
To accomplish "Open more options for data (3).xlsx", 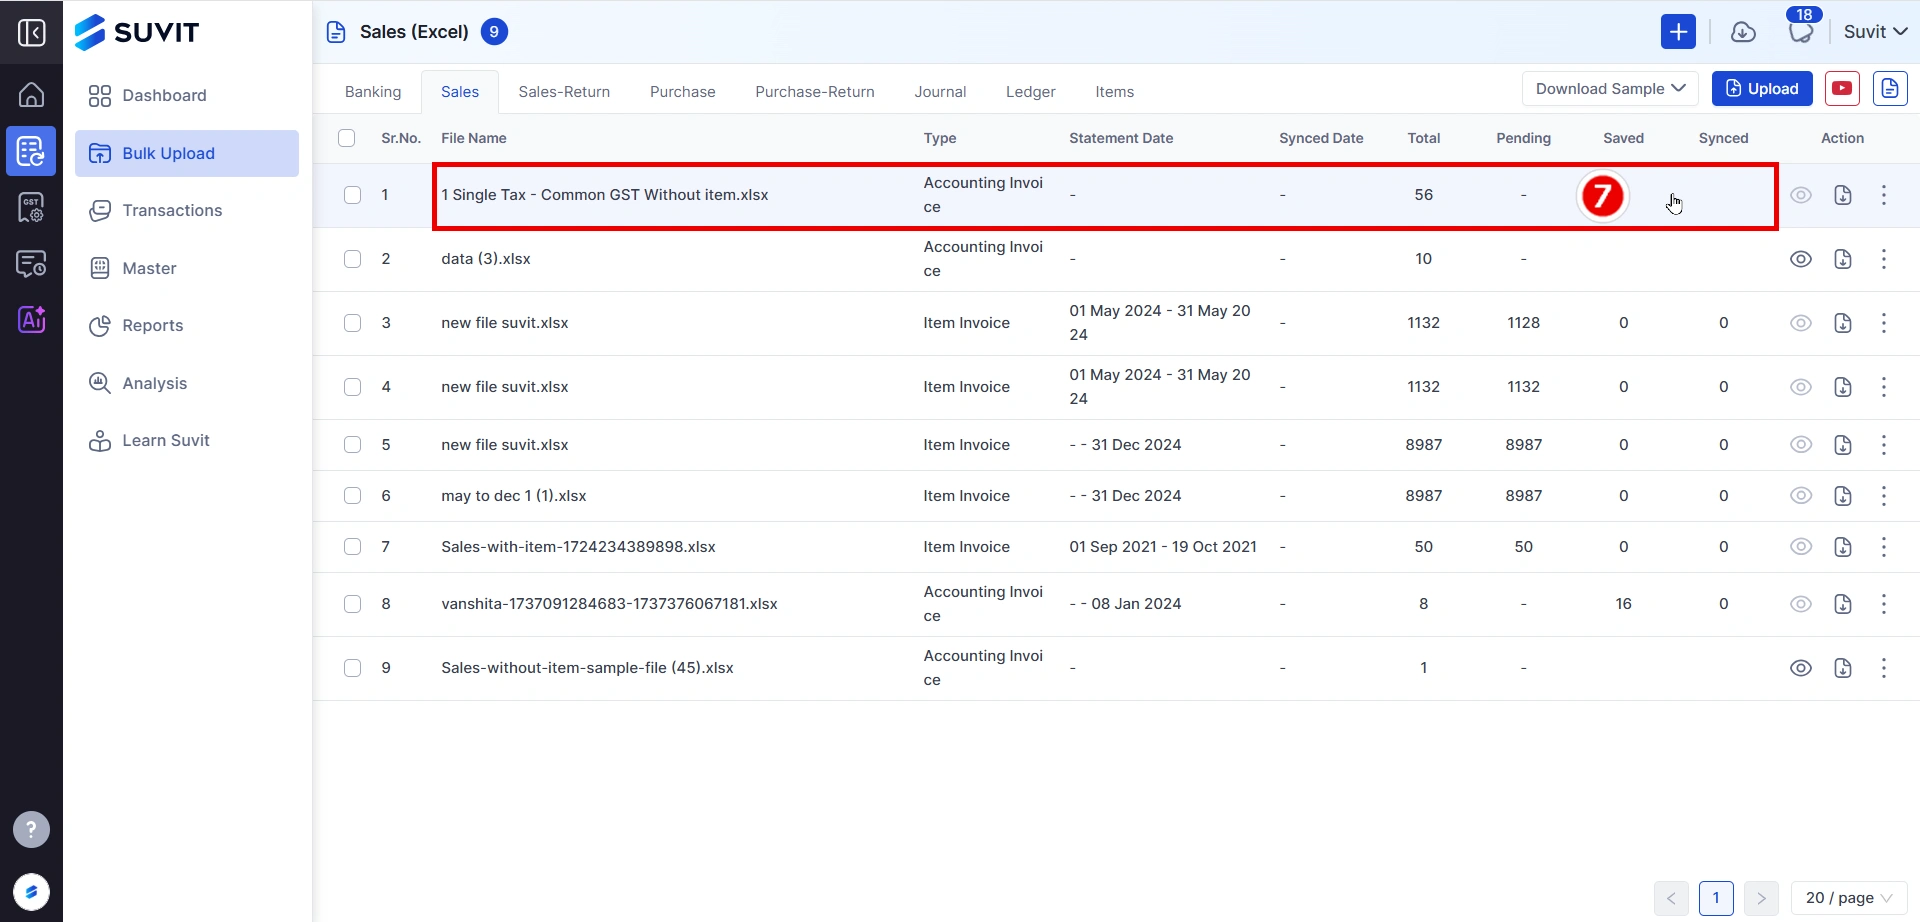I will coord(1884,259).
